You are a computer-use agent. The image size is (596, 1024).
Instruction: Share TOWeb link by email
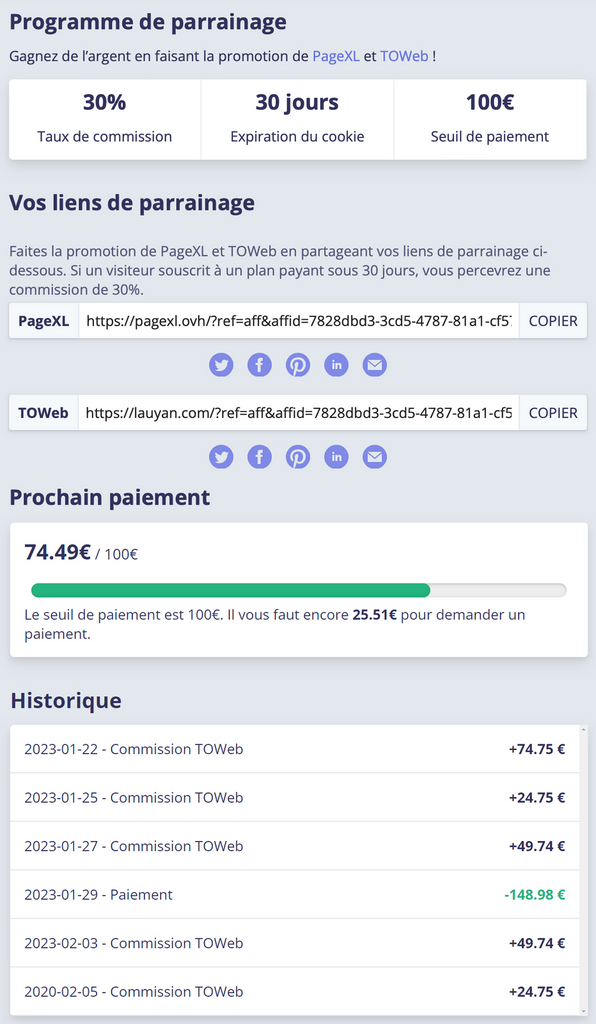click(x=374, y=457)
